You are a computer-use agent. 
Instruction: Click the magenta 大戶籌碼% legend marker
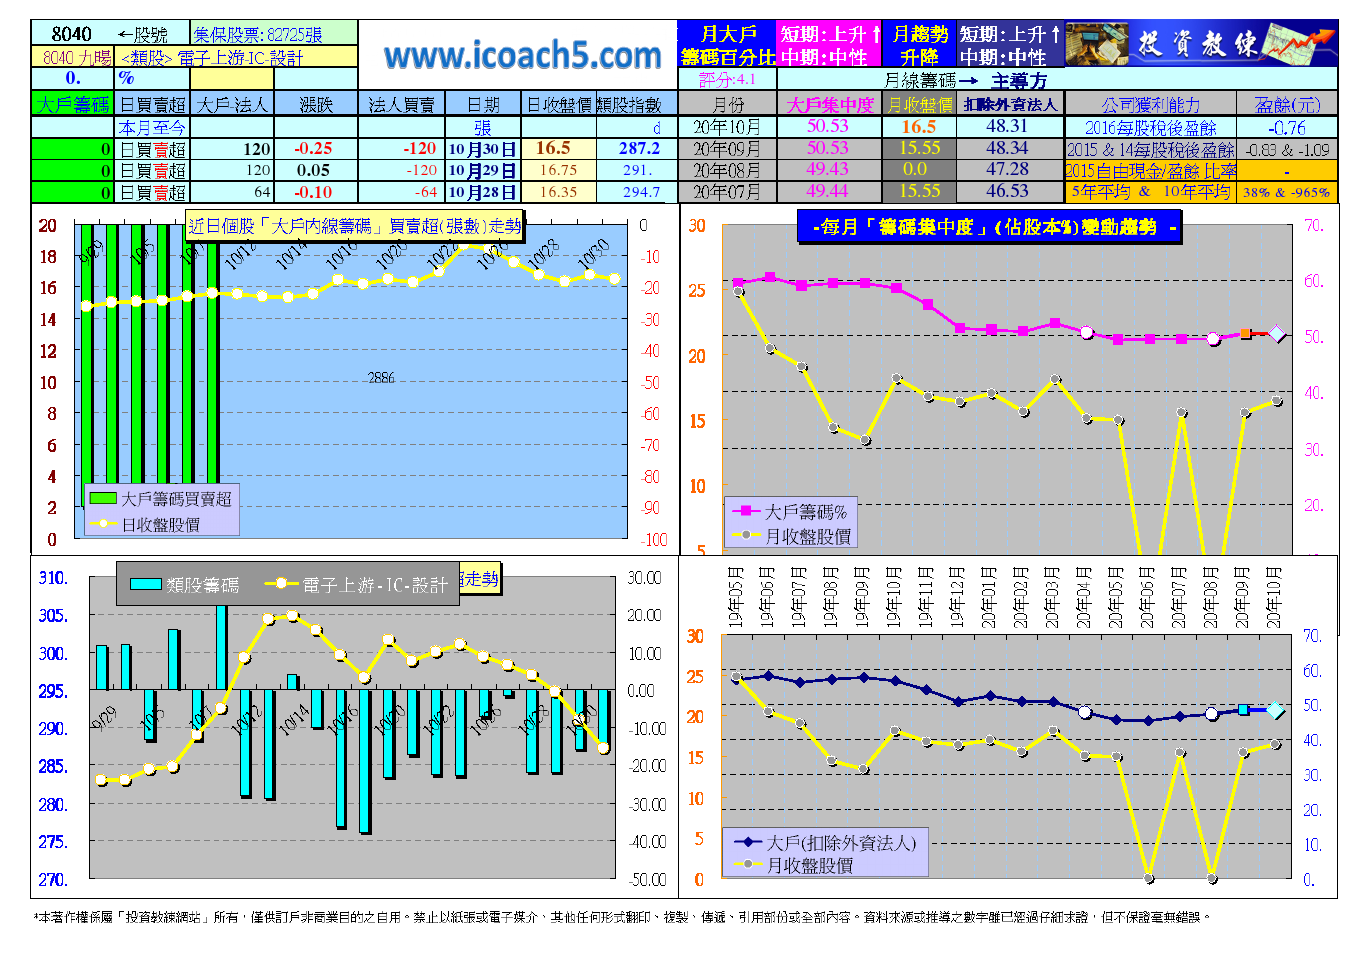[746, 511]
